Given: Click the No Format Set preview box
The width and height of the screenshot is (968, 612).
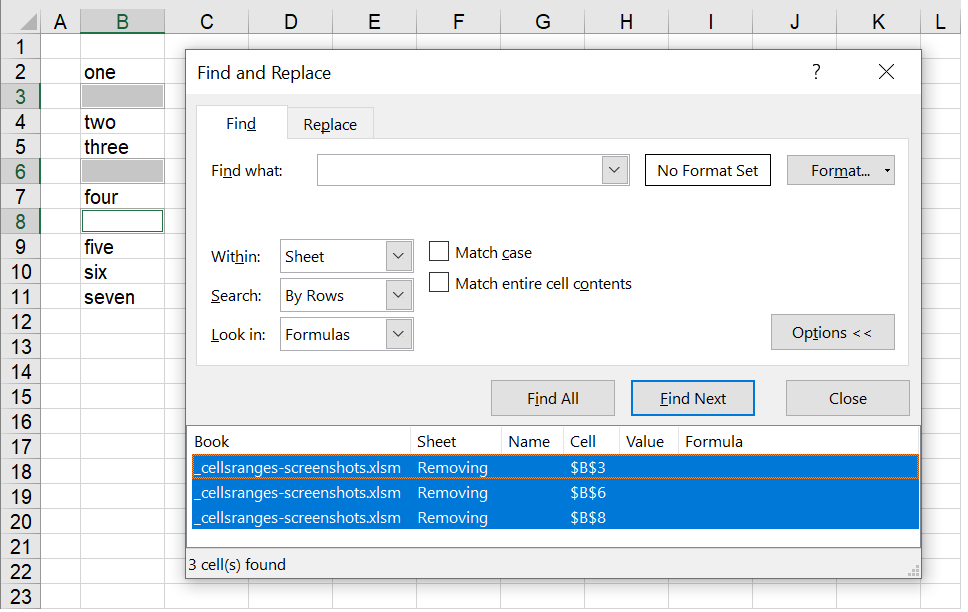Looking at the screenshot, I should tap(707, 170).
